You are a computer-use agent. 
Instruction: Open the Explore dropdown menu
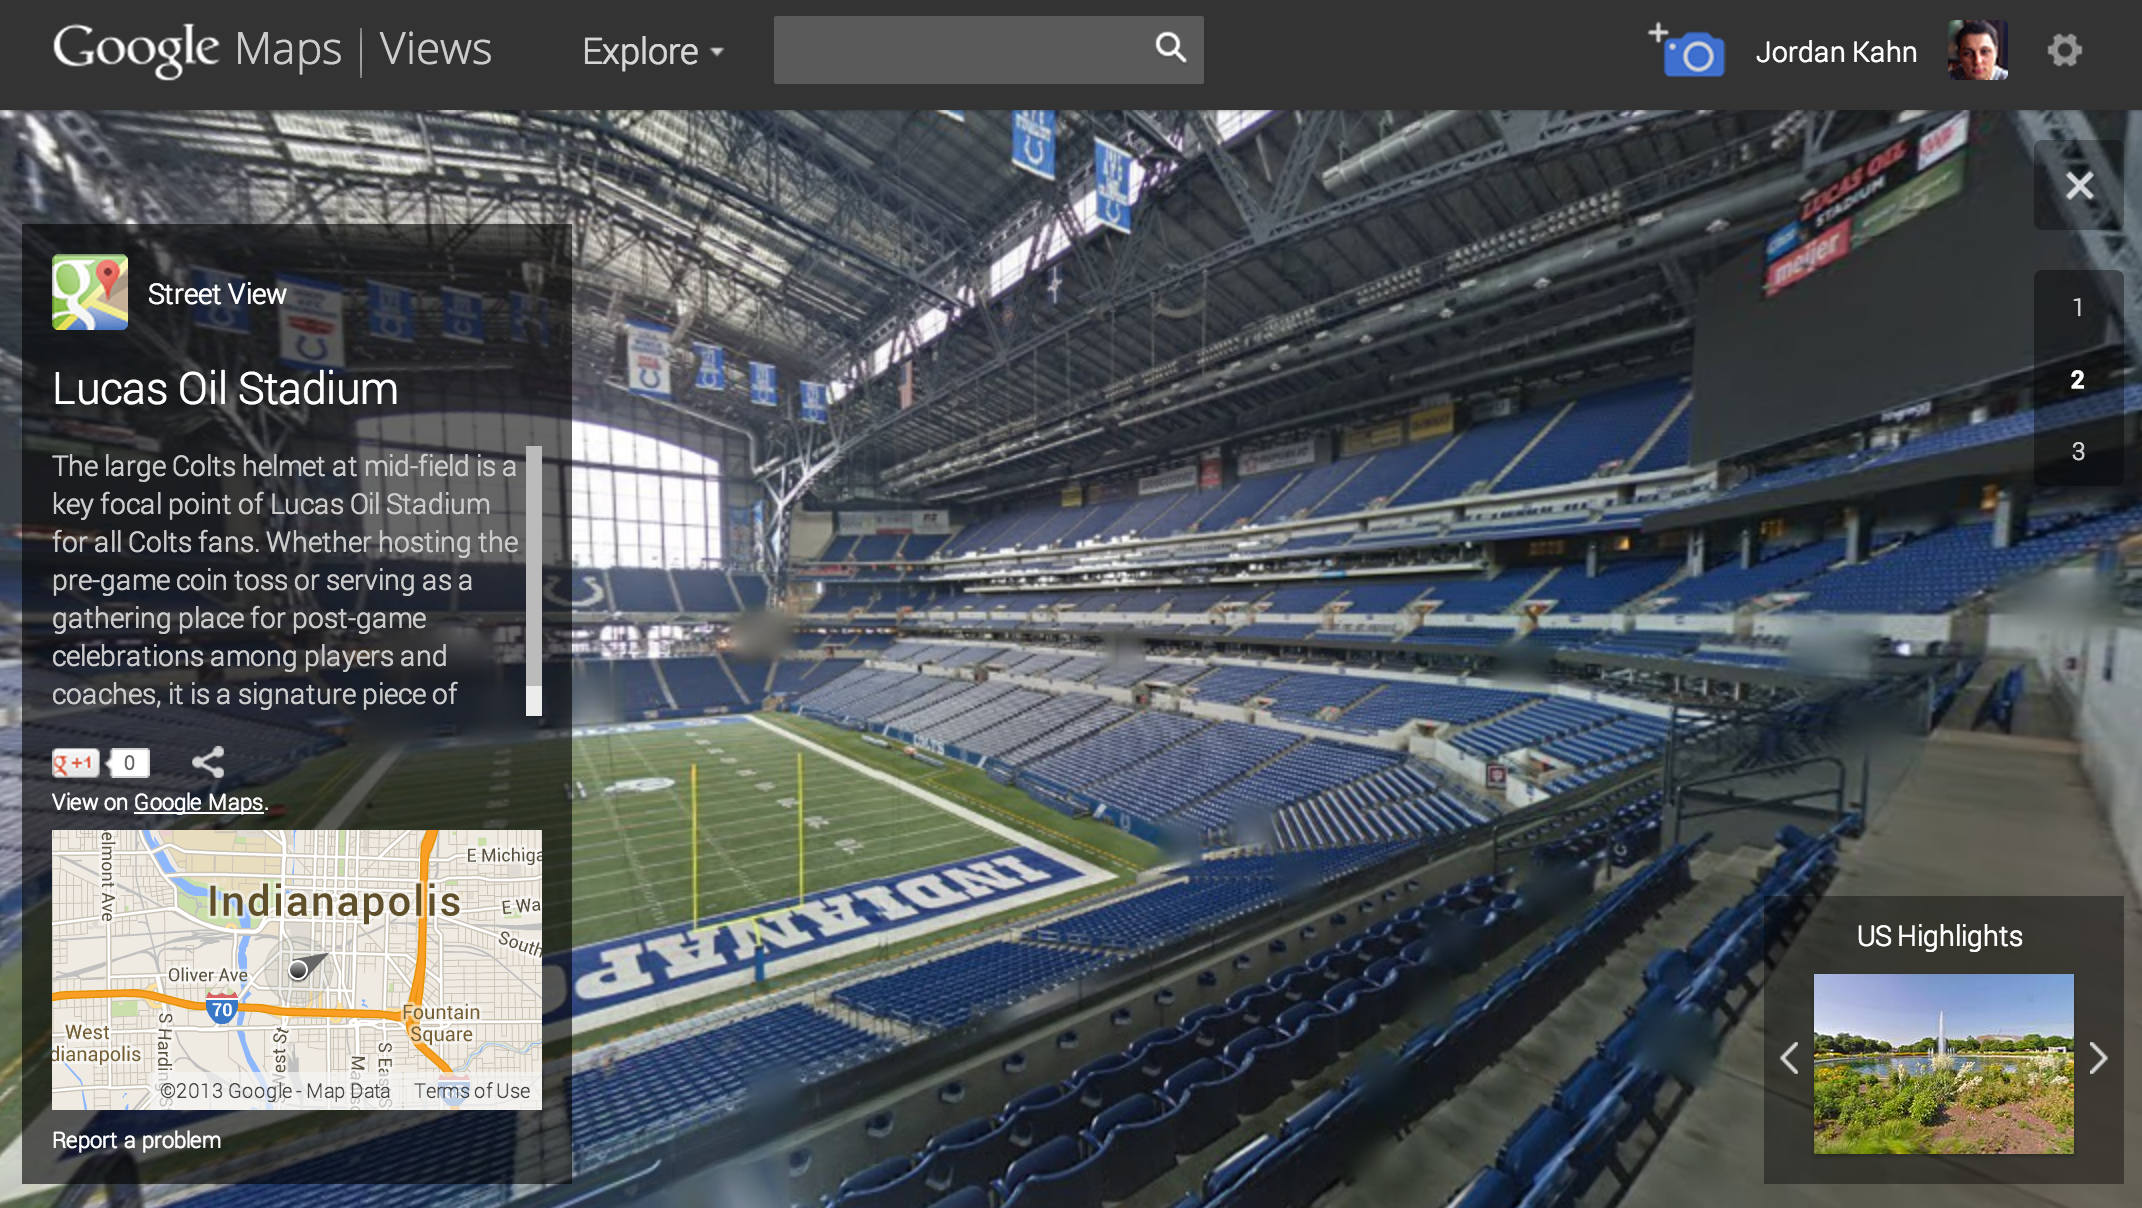click(652, 51)
